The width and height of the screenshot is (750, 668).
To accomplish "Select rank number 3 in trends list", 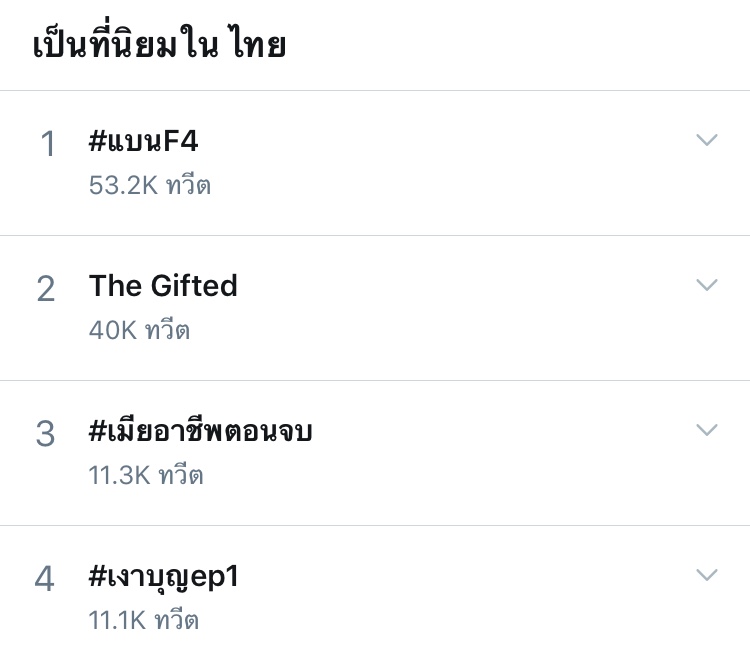I will [46, 434].
